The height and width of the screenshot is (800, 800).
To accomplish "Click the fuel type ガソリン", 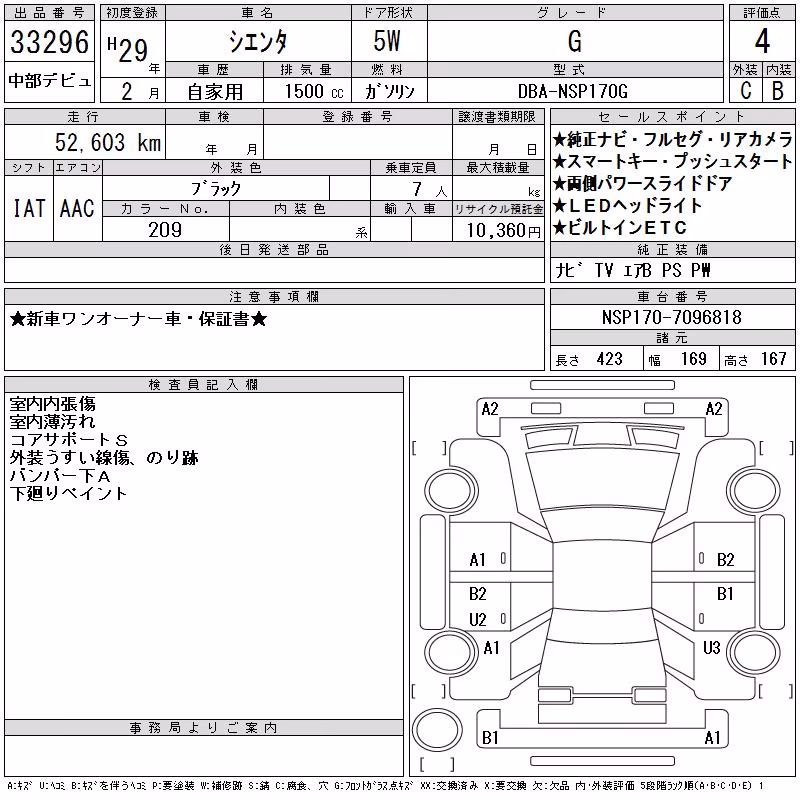I will click(389, 92).
